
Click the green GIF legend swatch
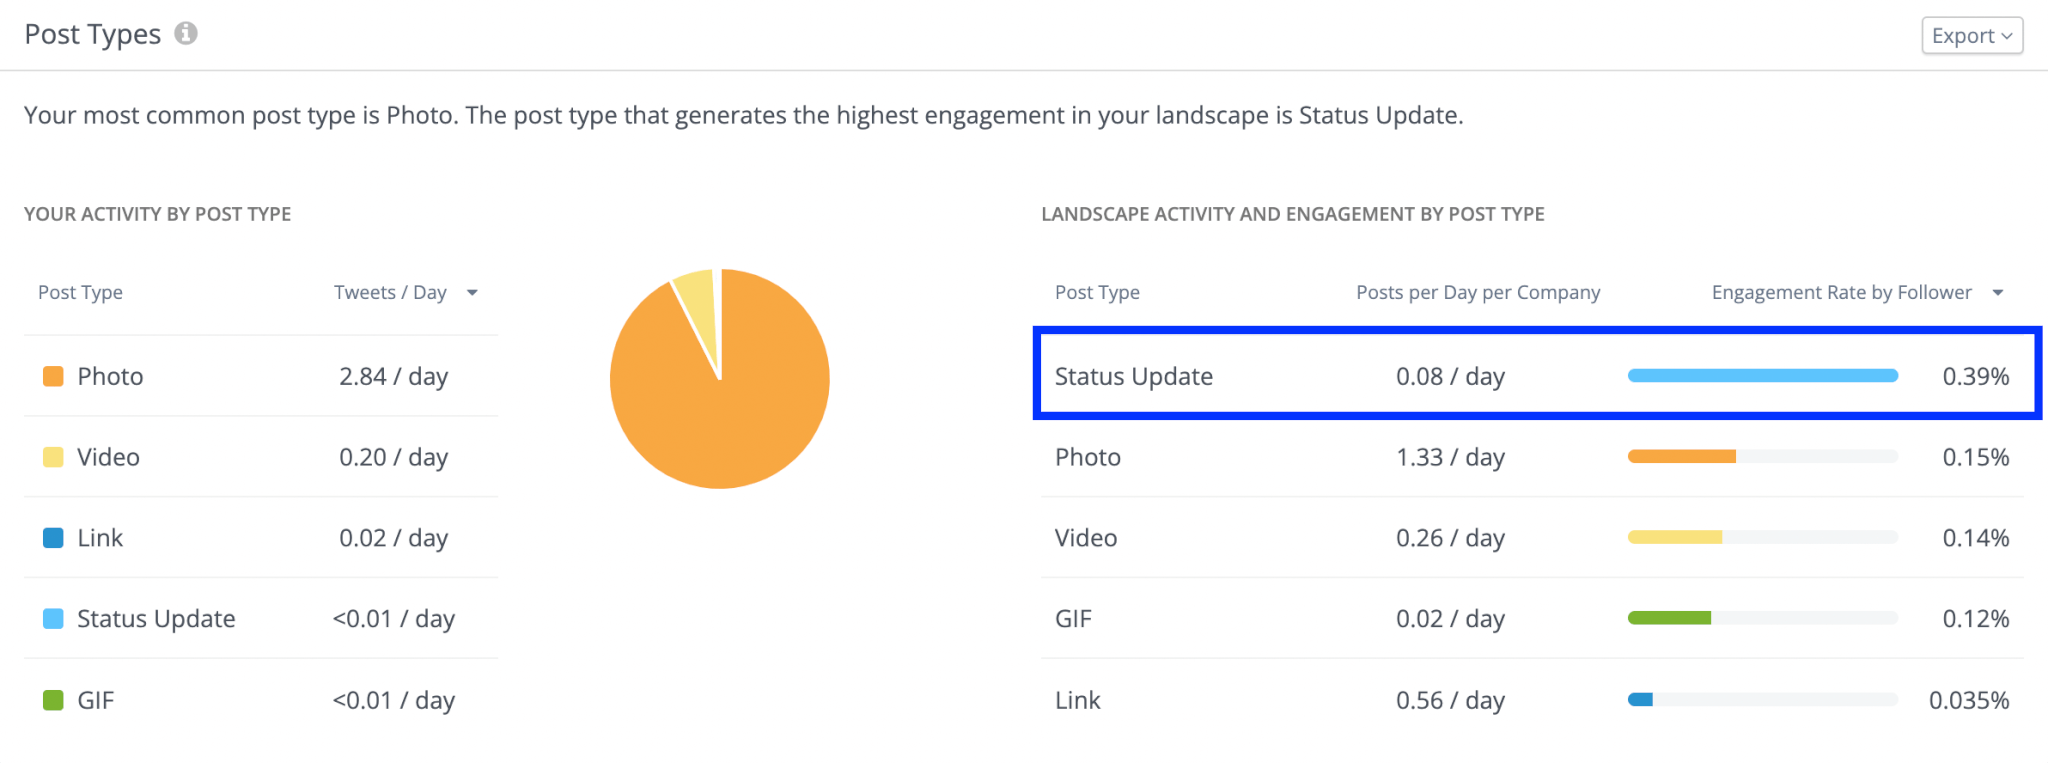tap(53, 700)
